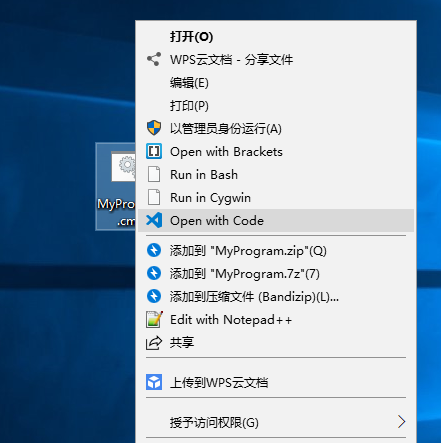Viewport: 441px width, 443px height.
Task: Choose 编辑(E) in the context menu
Action: coord(276,82)
